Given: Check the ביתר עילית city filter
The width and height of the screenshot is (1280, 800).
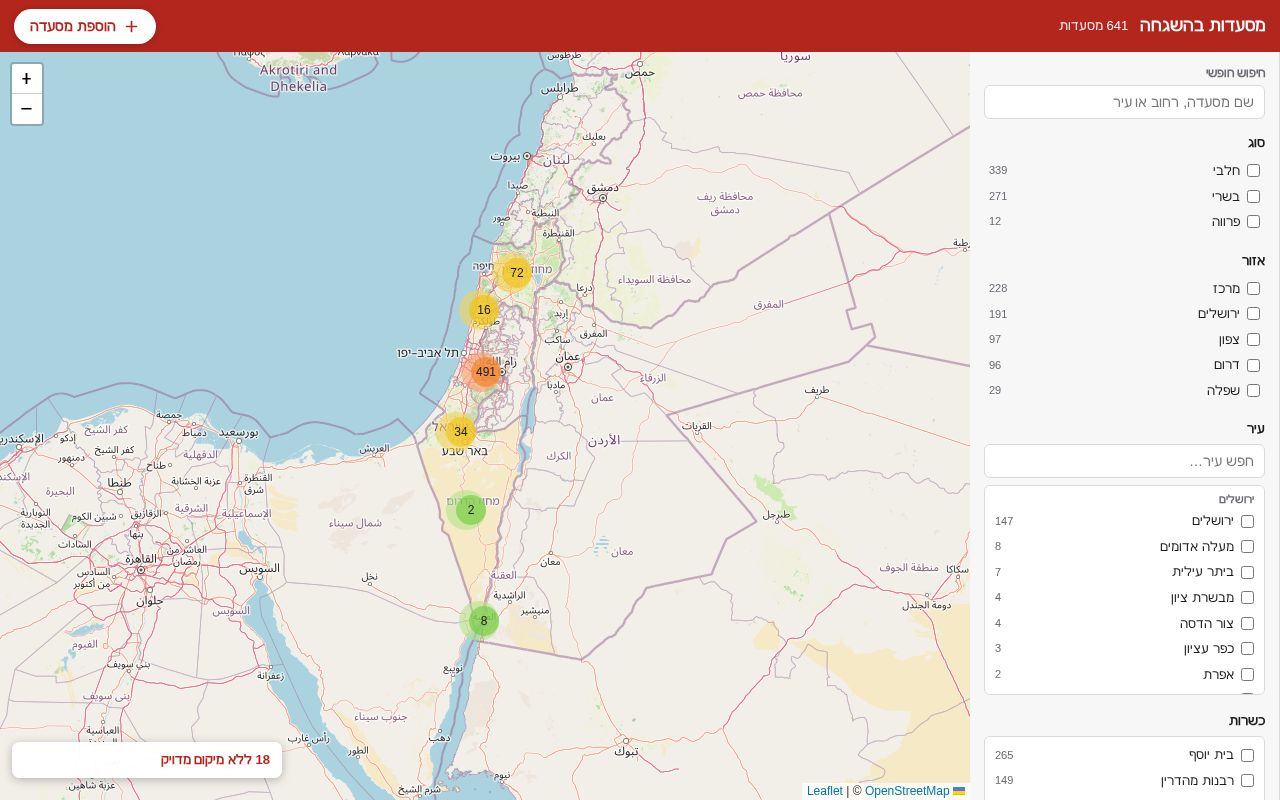Looking at the screenshot, I should 1247,572.
